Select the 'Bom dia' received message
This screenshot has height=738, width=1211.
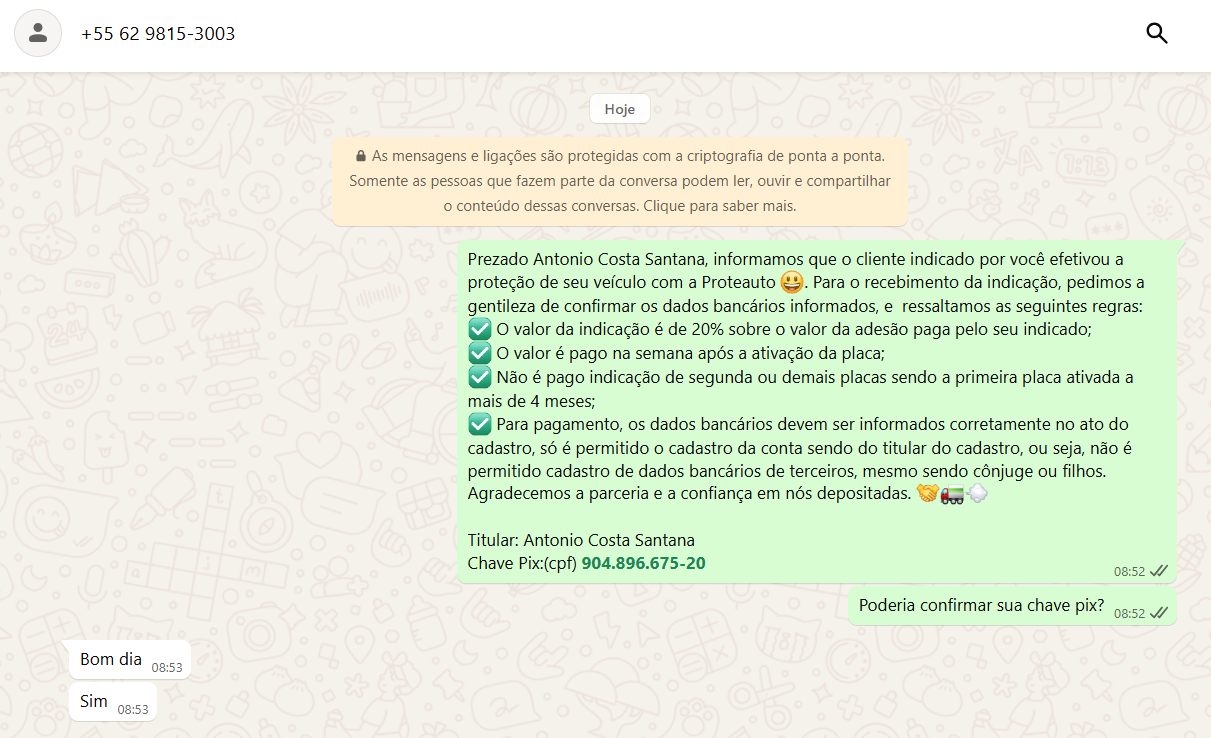click(x=111, y=659)
